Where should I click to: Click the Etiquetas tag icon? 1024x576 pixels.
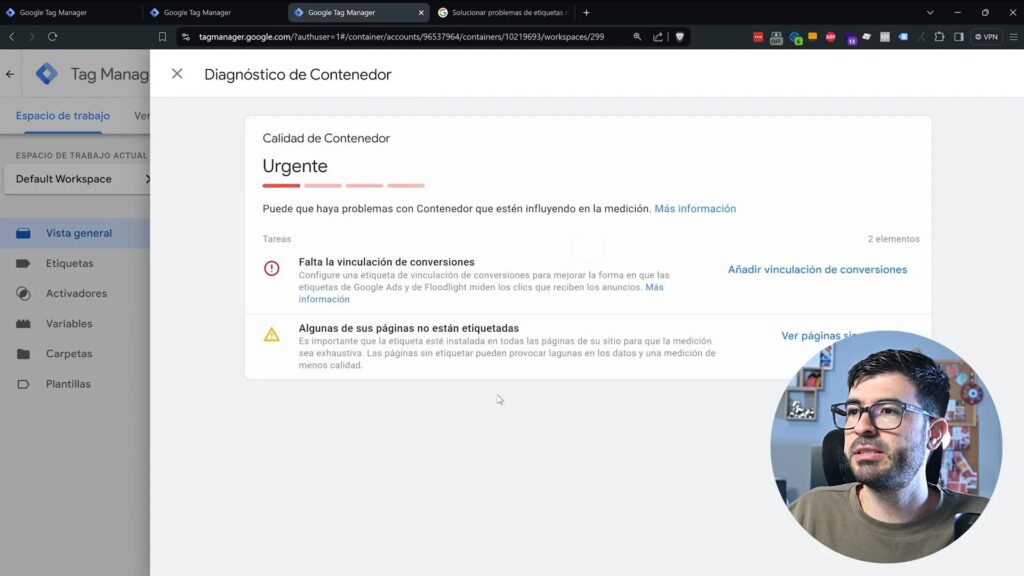pos(24,263)
